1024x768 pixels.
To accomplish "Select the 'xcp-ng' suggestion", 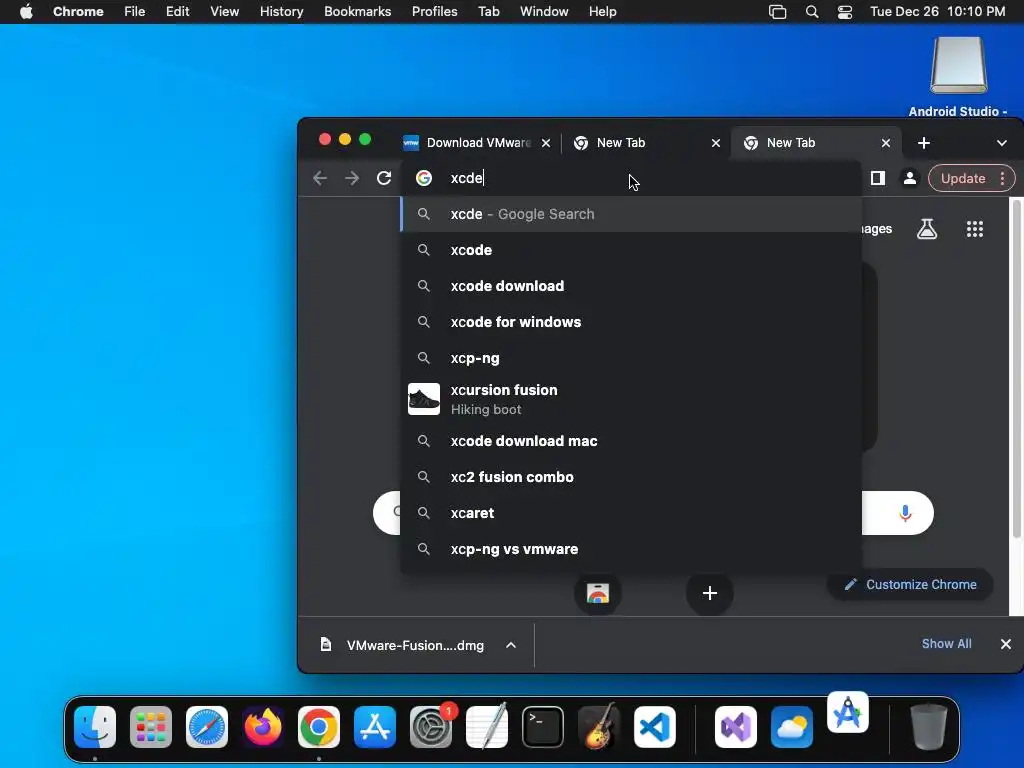I will 631,358.
